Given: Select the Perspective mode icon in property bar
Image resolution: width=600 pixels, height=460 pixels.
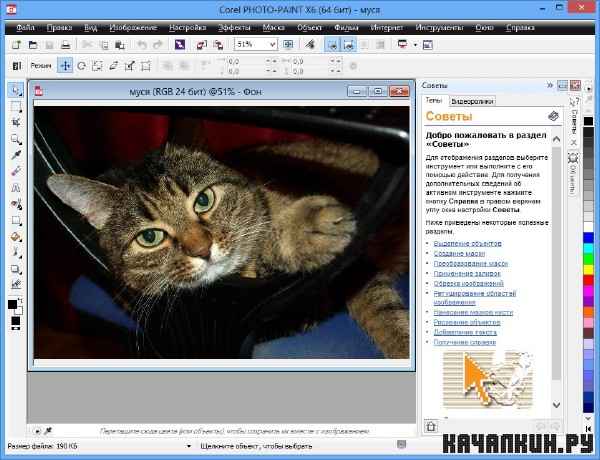Looking at the screenshot, I should [145, 66].
